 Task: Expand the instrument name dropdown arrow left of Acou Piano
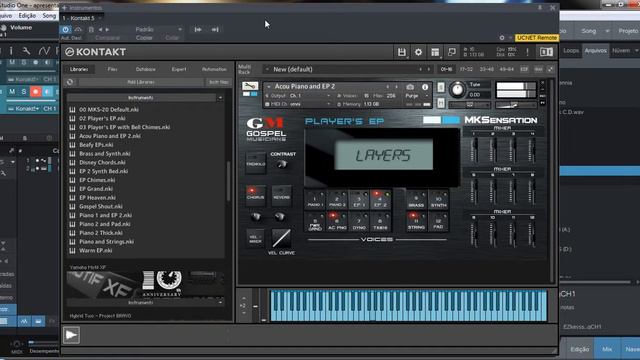click(269, 87)
